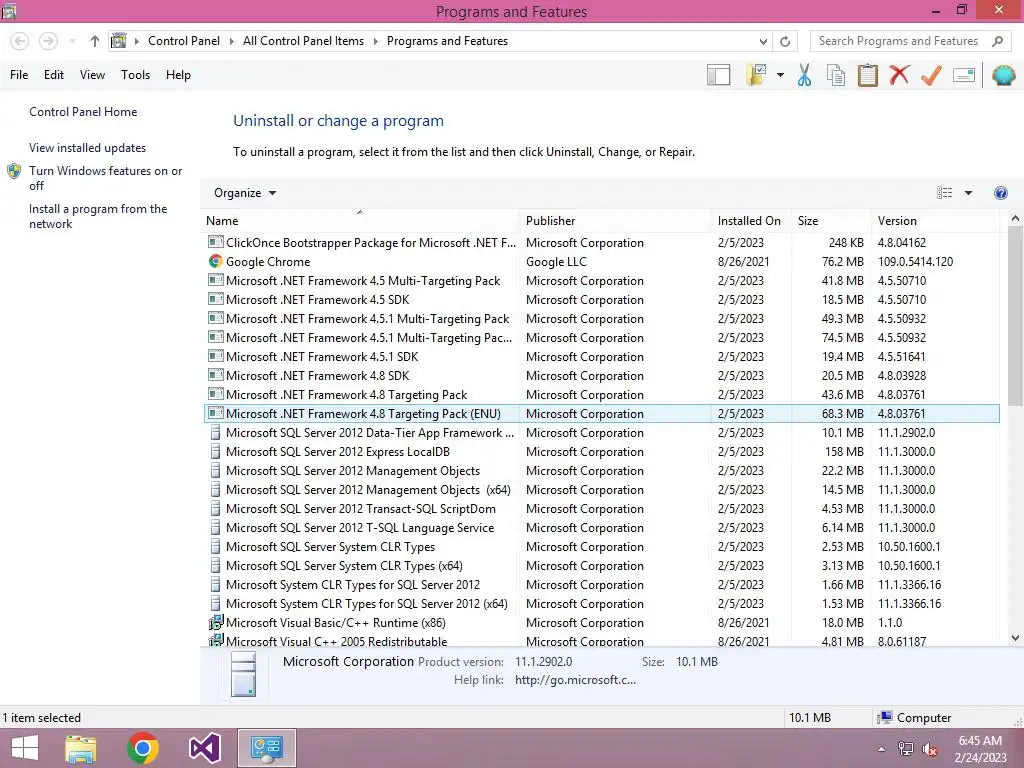The image size is (1024, 768).
Task: Sort by Size column header
Action: point(831,221)
